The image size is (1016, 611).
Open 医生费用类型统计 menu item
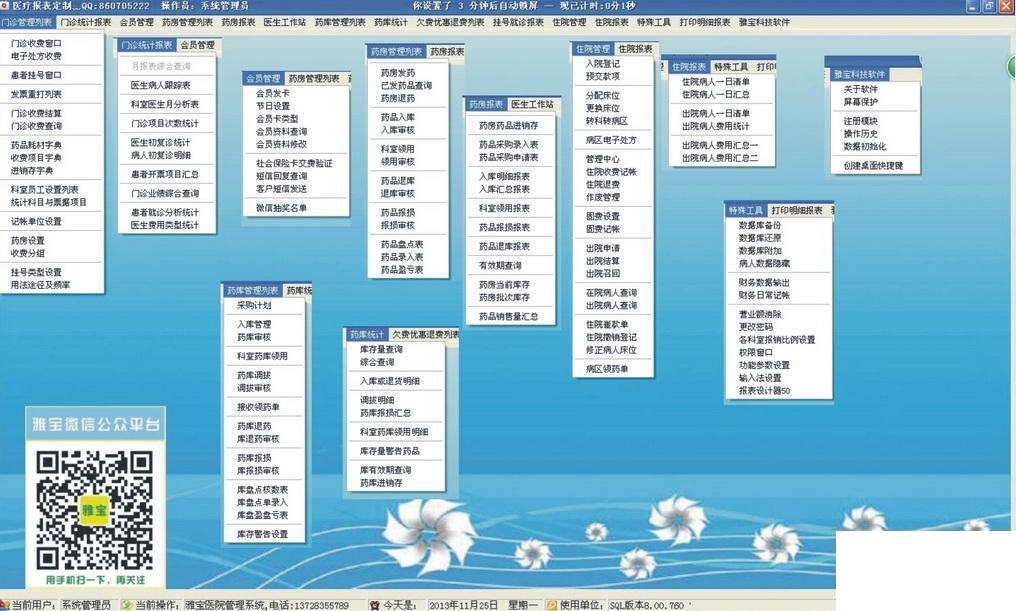165,225
